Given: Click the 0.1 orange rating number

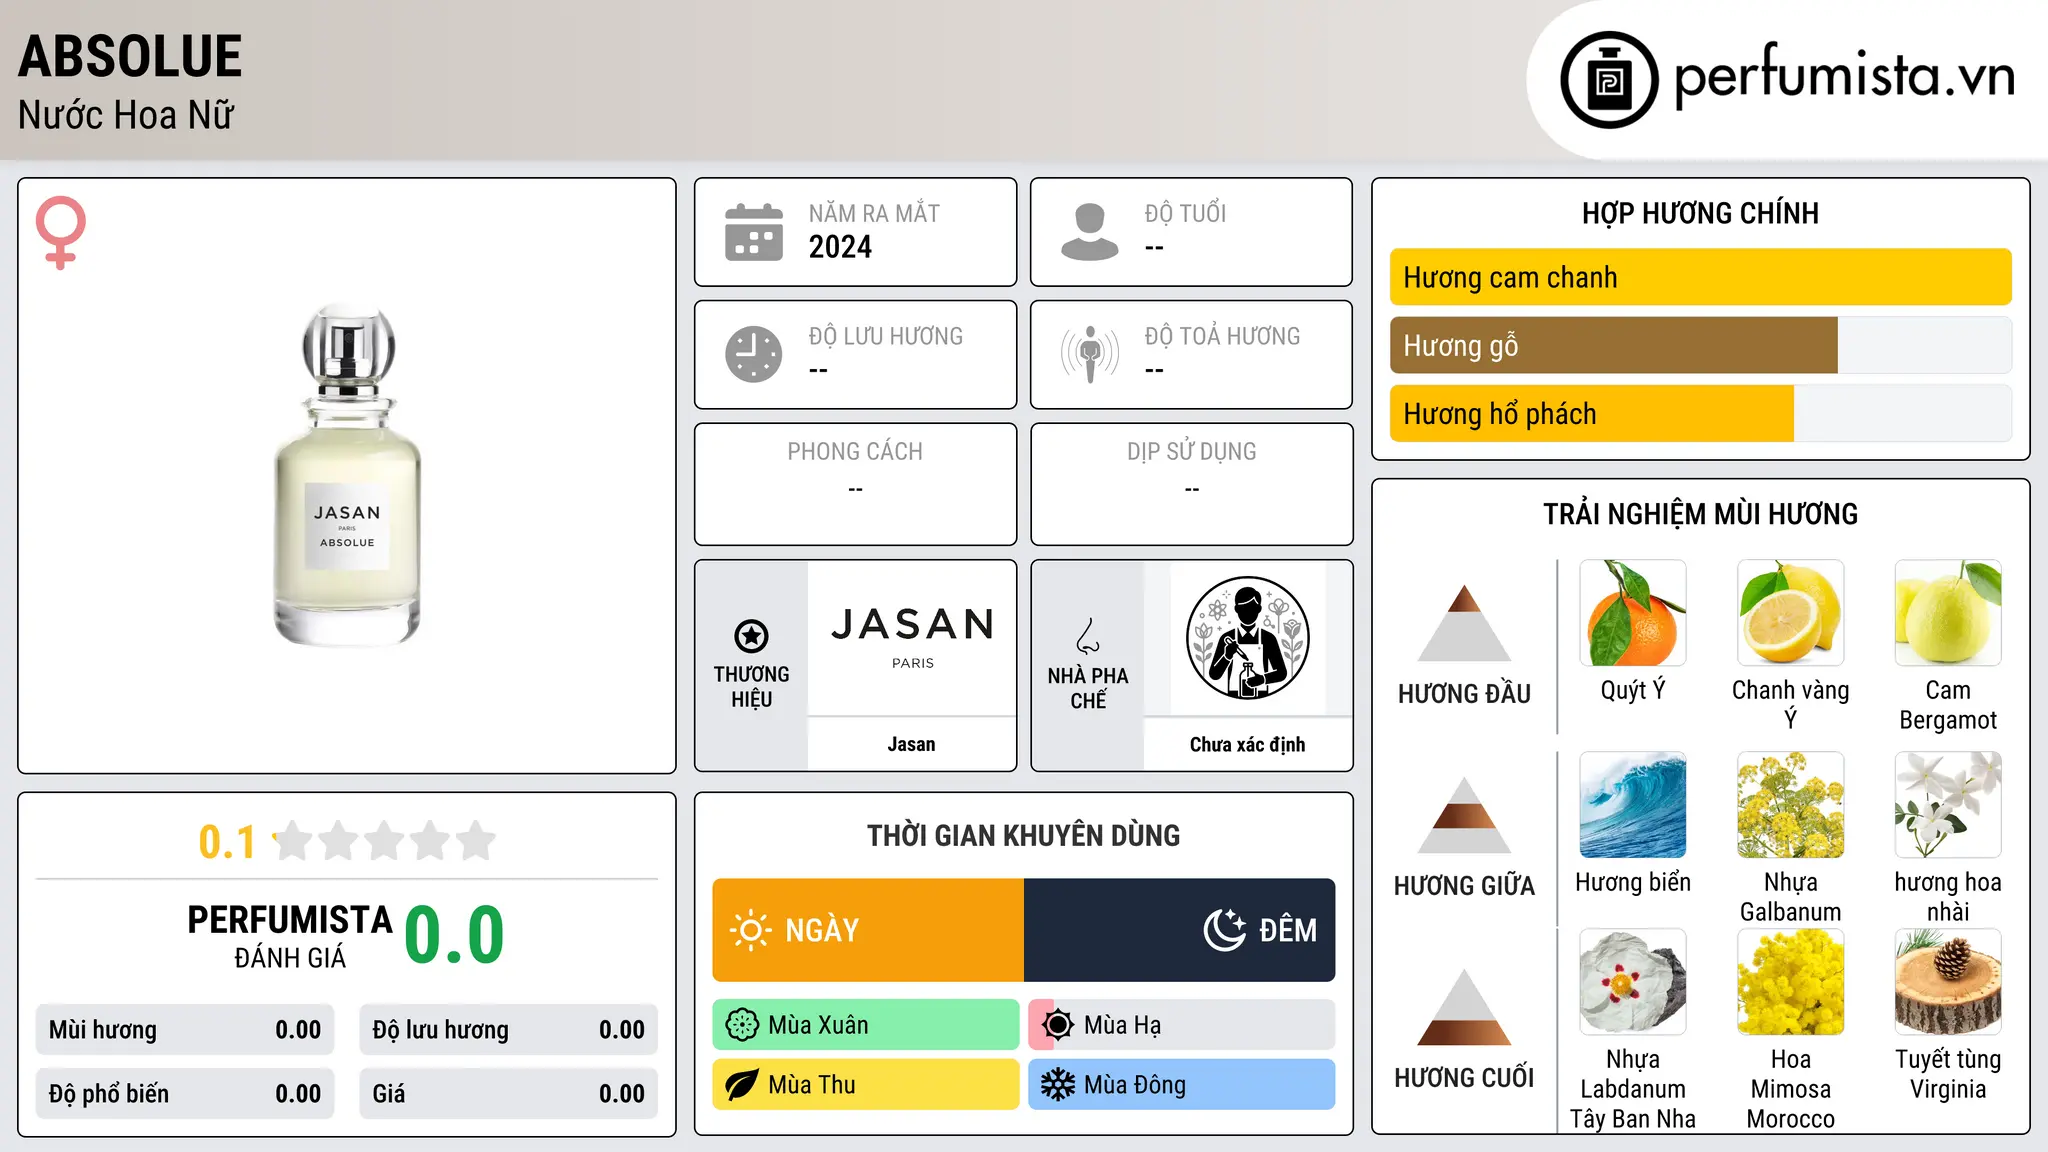Looking at the screenshot, I should pyautogui.click(x=227, y=842).
